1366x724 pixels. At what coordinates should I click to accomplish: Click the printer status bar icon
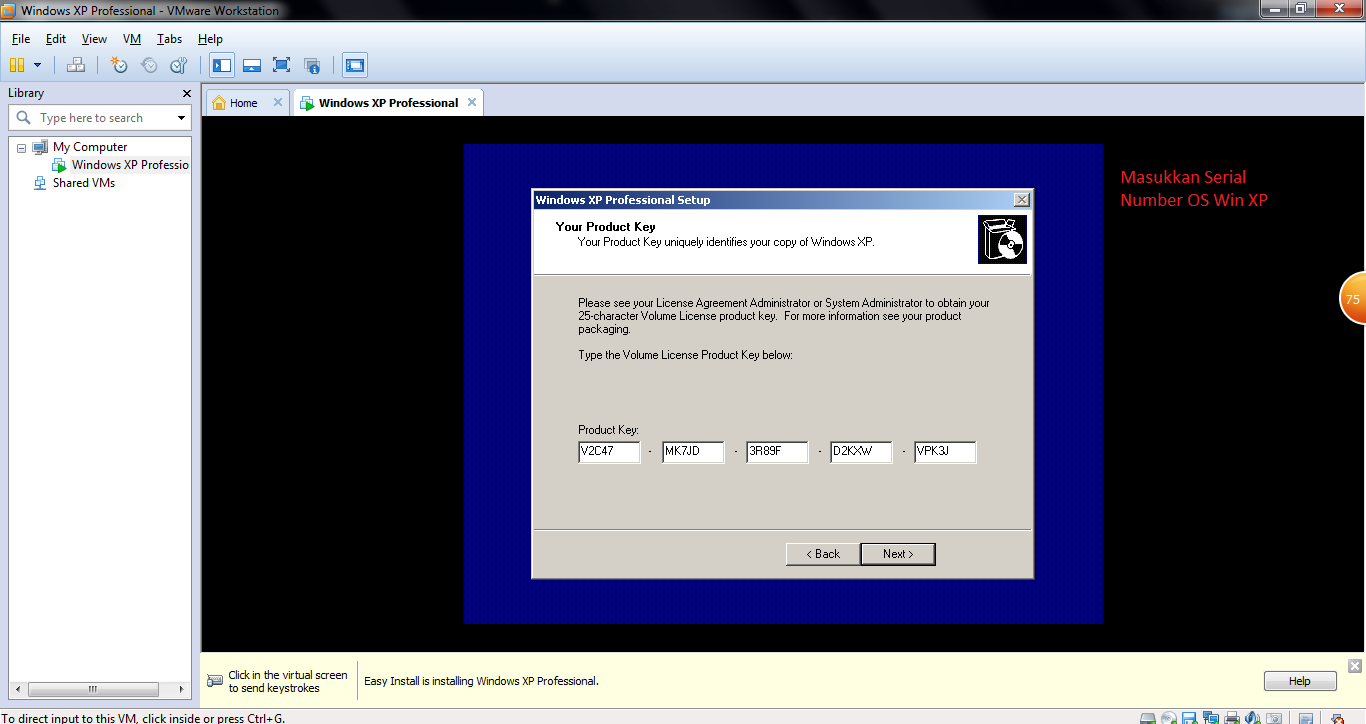click(x=1232, y=718)
